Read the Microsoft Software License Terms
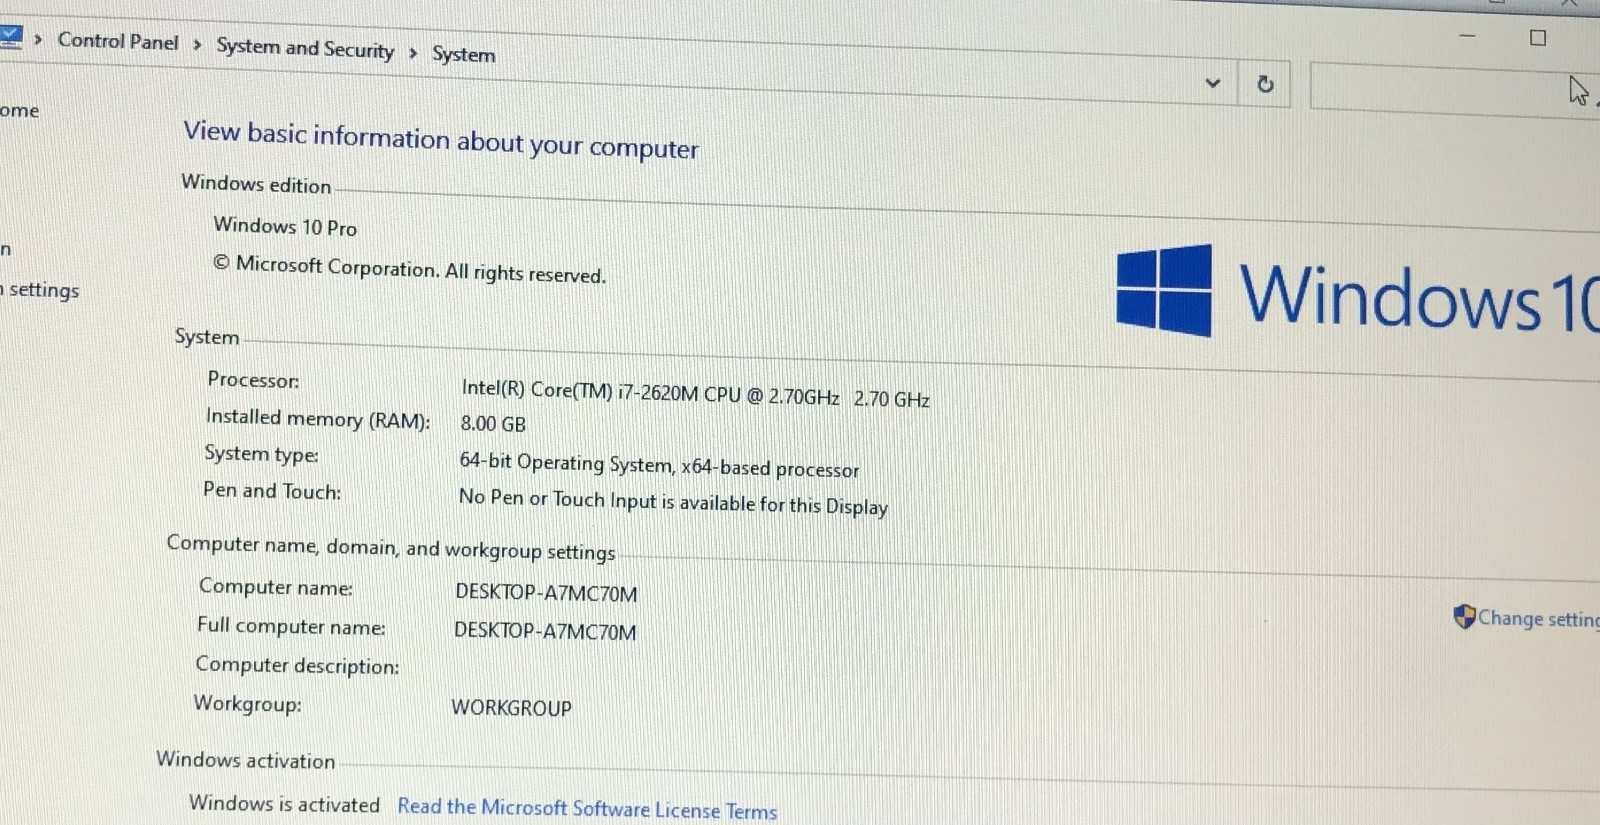This screenshot has width=1600, height=825. tap(587, 808)
